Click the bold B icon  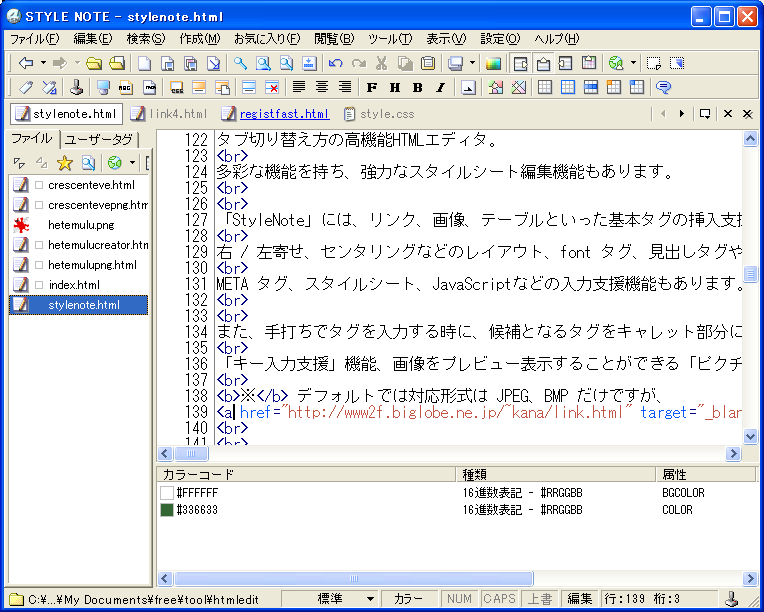[418, 88]
